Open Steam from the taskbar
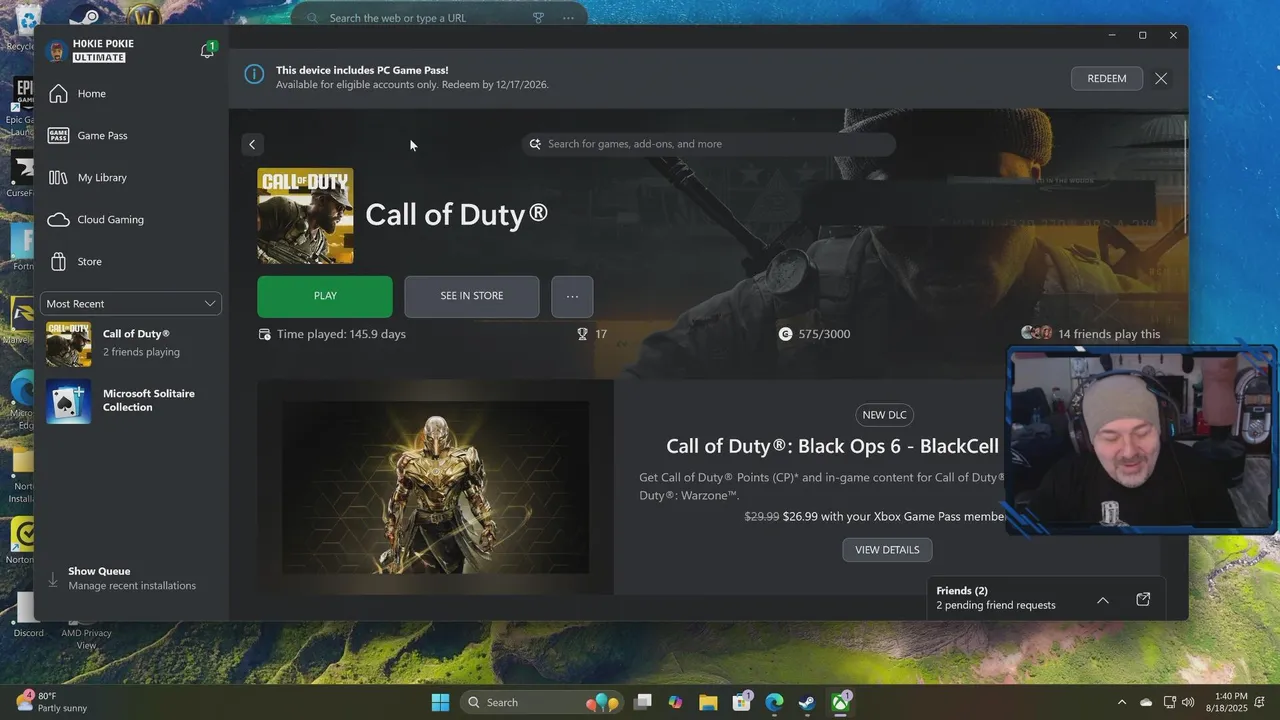The width and height of the screenshot is (1280, 720). [807, 702]
